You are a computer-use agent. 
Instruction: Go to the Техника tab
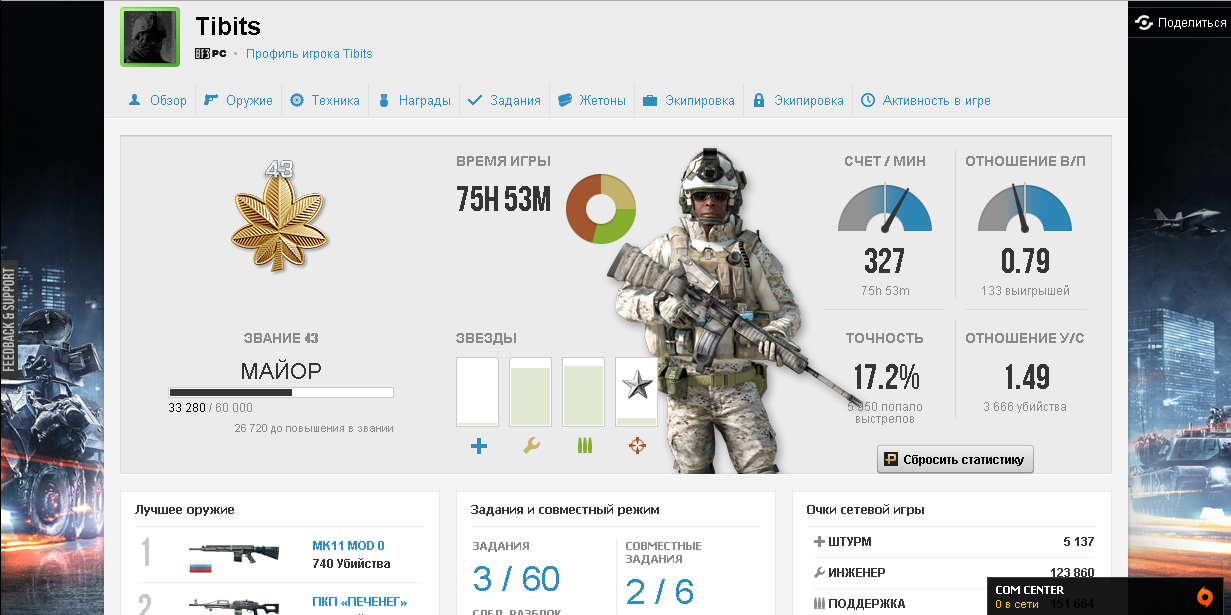pyautogui.click(x=325, y=100)
